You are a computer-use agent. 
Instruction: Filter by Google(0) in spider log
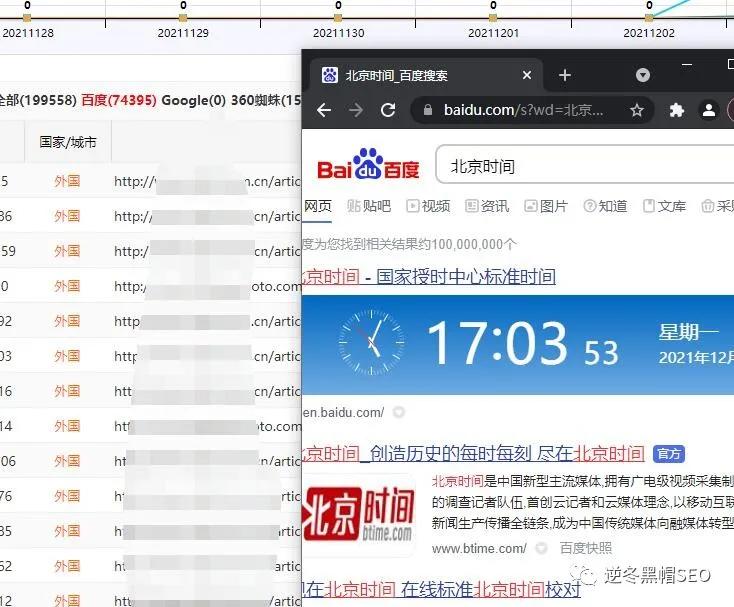click(x=193, y=100)
